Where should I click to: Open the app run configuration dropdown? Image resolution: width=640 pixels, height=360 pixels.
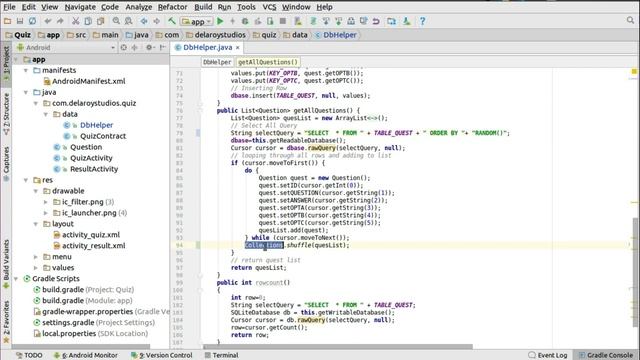(x=197, y=21)
